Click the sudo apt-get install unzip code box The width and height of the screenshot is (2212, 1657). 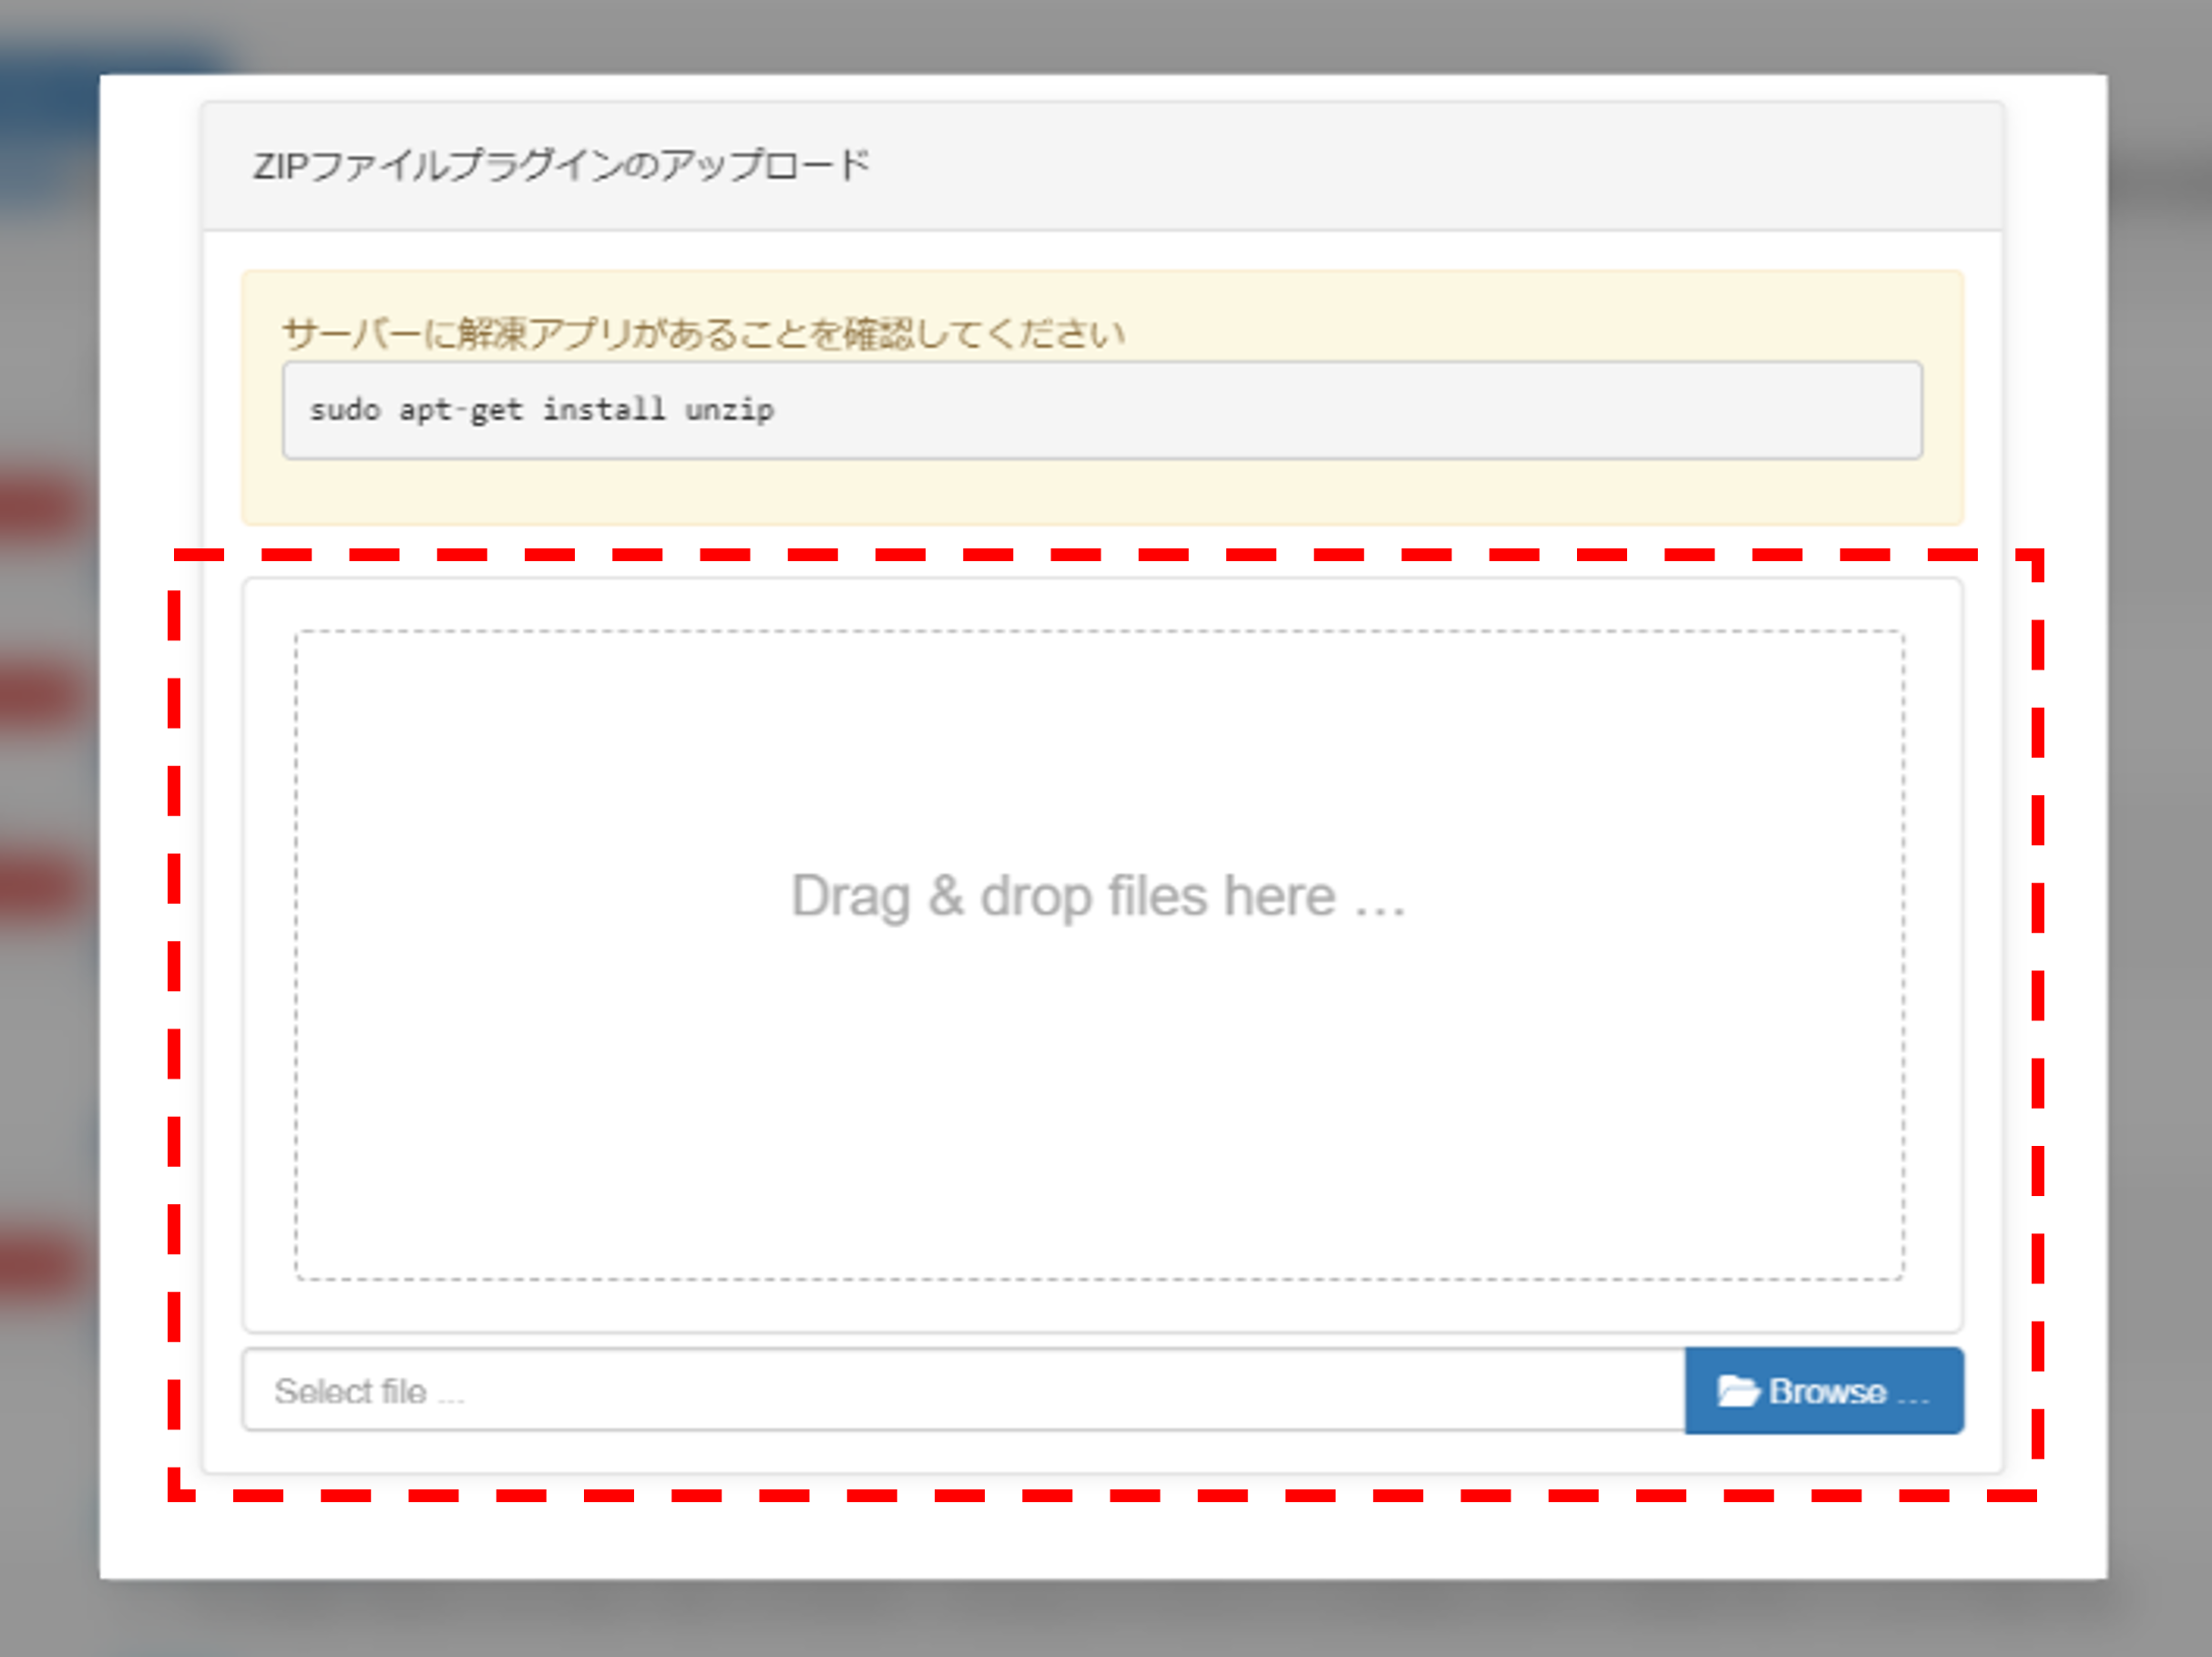tap(1100, 410)
